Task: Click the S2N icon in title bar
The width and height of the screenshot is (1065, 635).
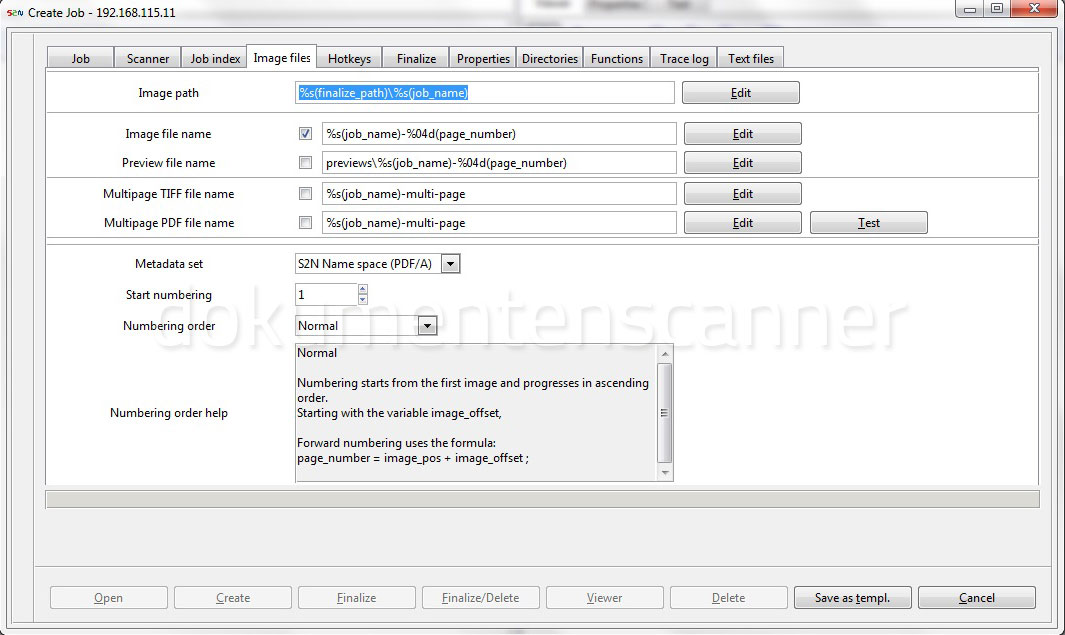Action: tap(15, 12)
